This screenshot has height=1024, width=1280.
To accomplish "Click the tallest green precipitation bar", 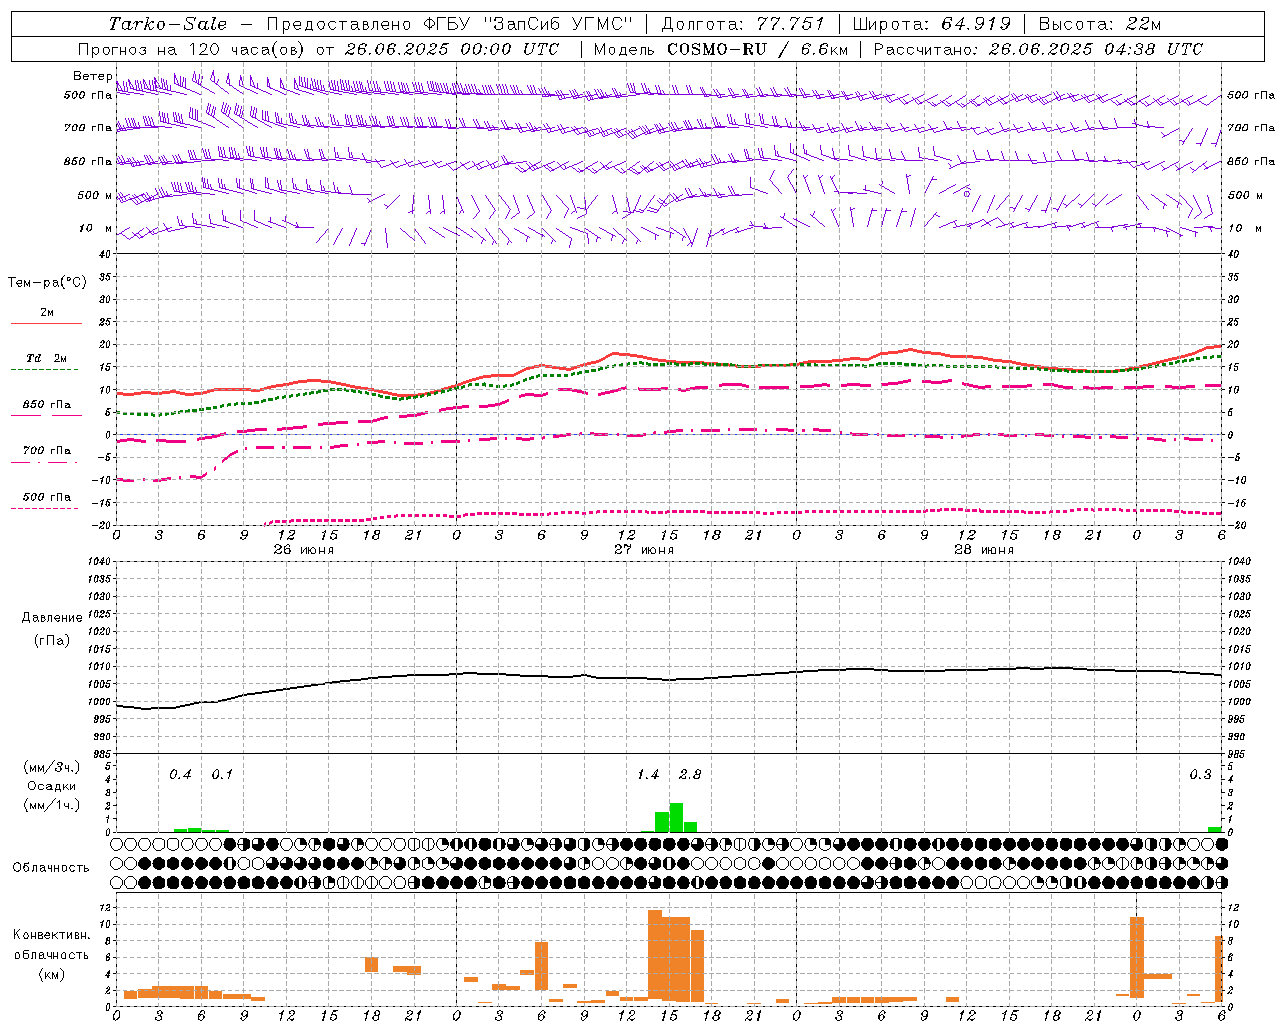I will (676, 817).
